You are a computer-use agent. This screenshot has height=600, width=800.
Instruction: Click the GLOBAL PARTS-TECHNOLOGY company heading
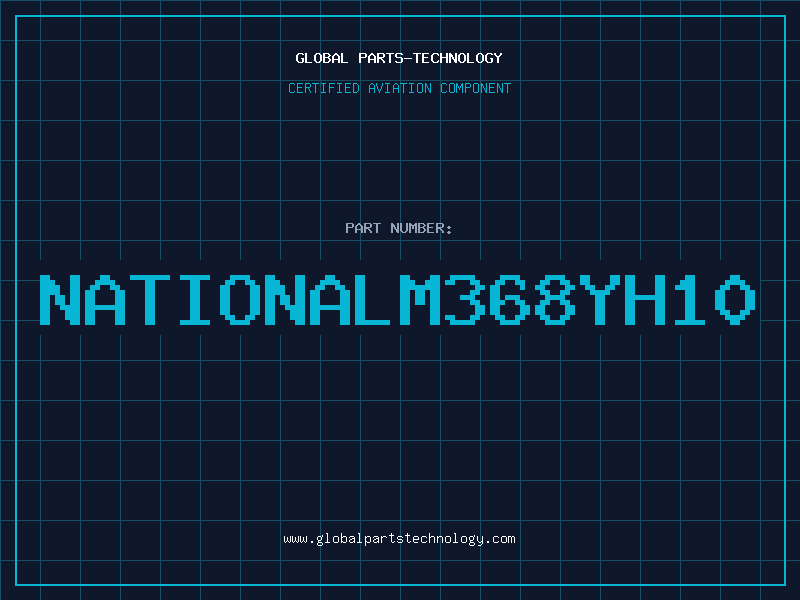(399, 58)
